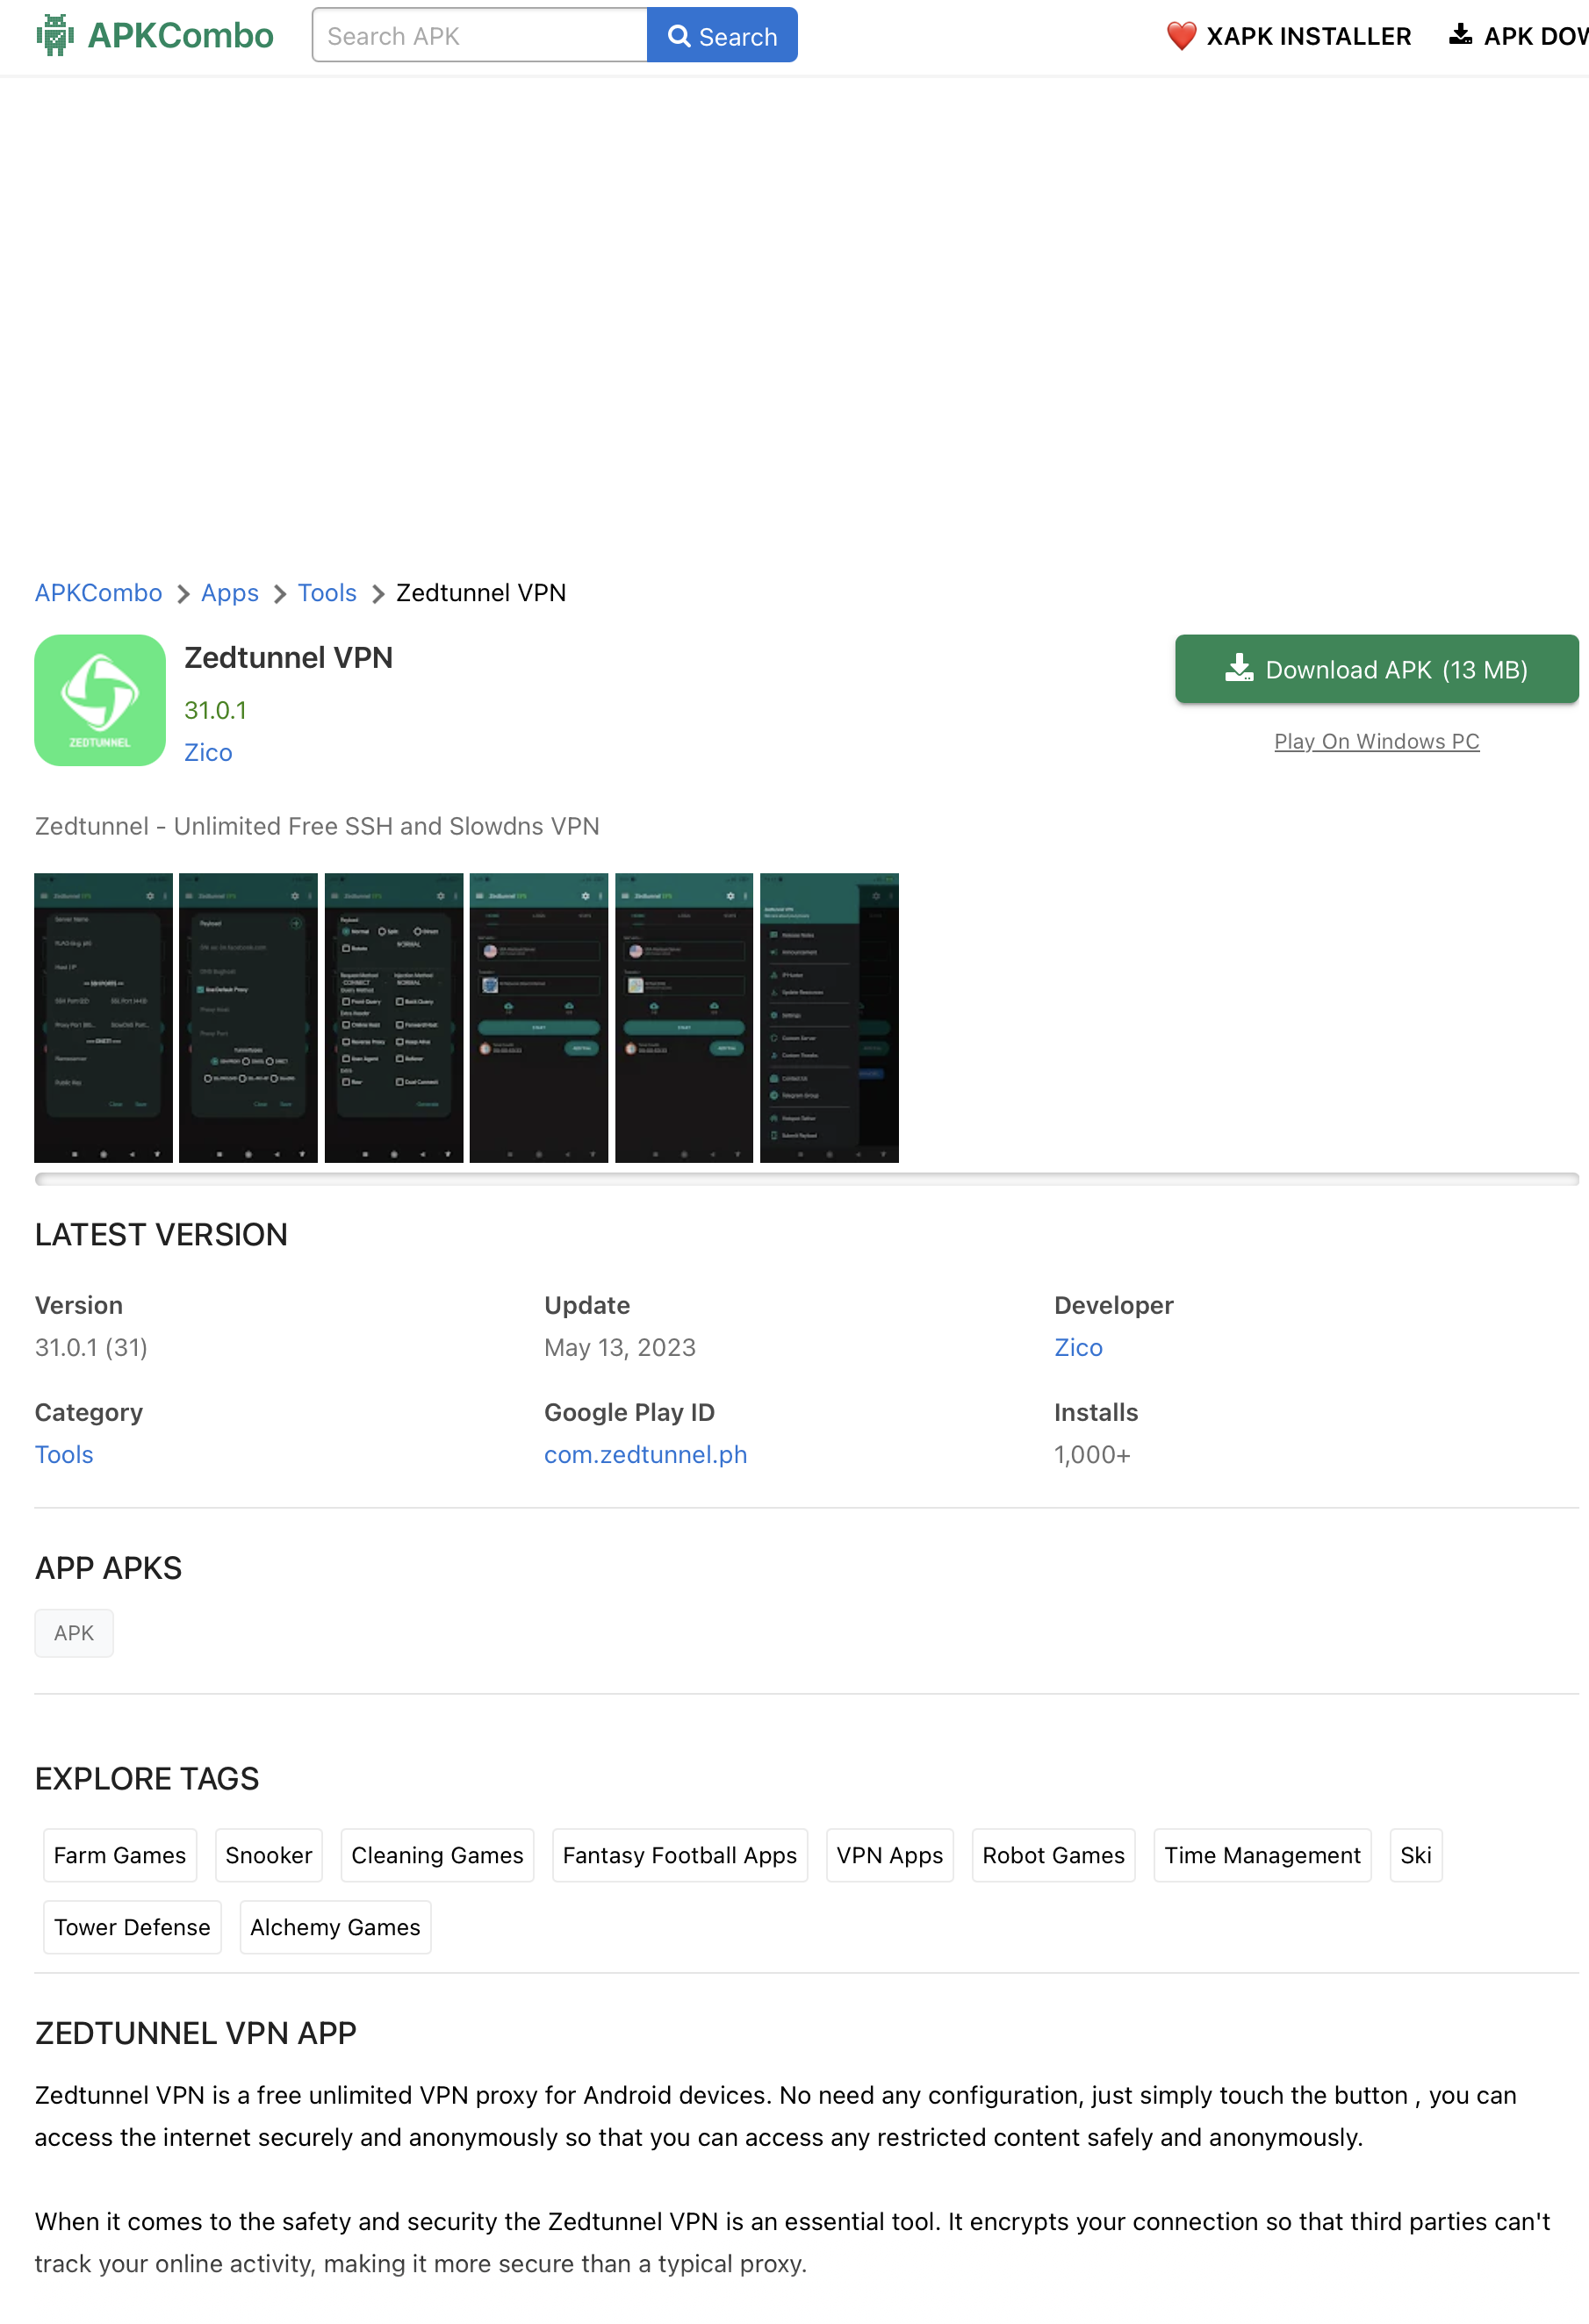Open Zico developer link under app title
The width and height of the screenshot is (1589, 2324).
tap(208, 752)
